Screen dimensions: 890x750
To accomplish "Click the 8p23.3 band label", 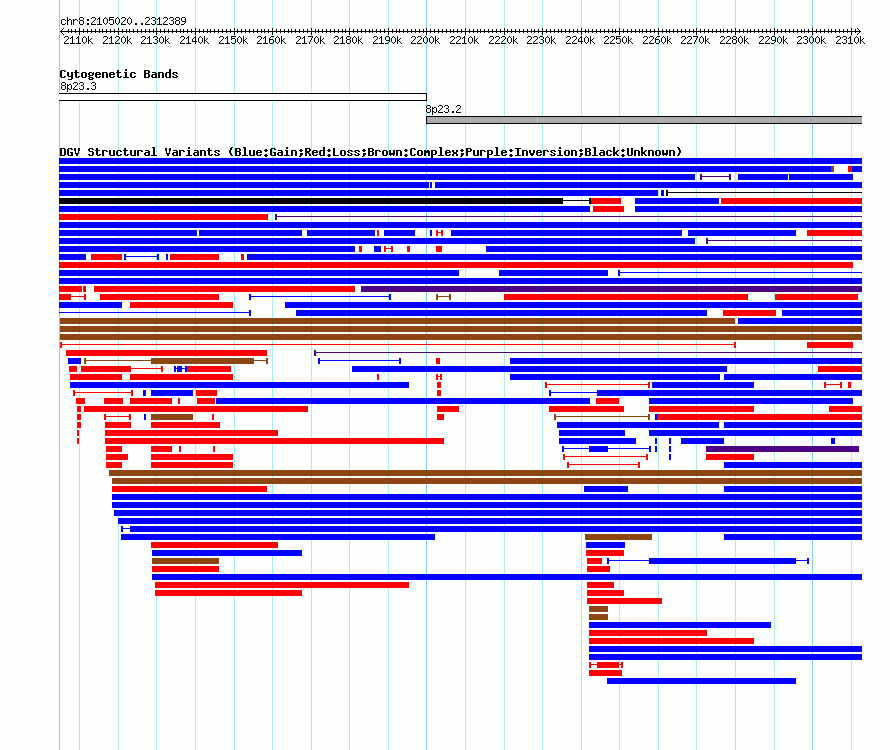I will (78, 86).
